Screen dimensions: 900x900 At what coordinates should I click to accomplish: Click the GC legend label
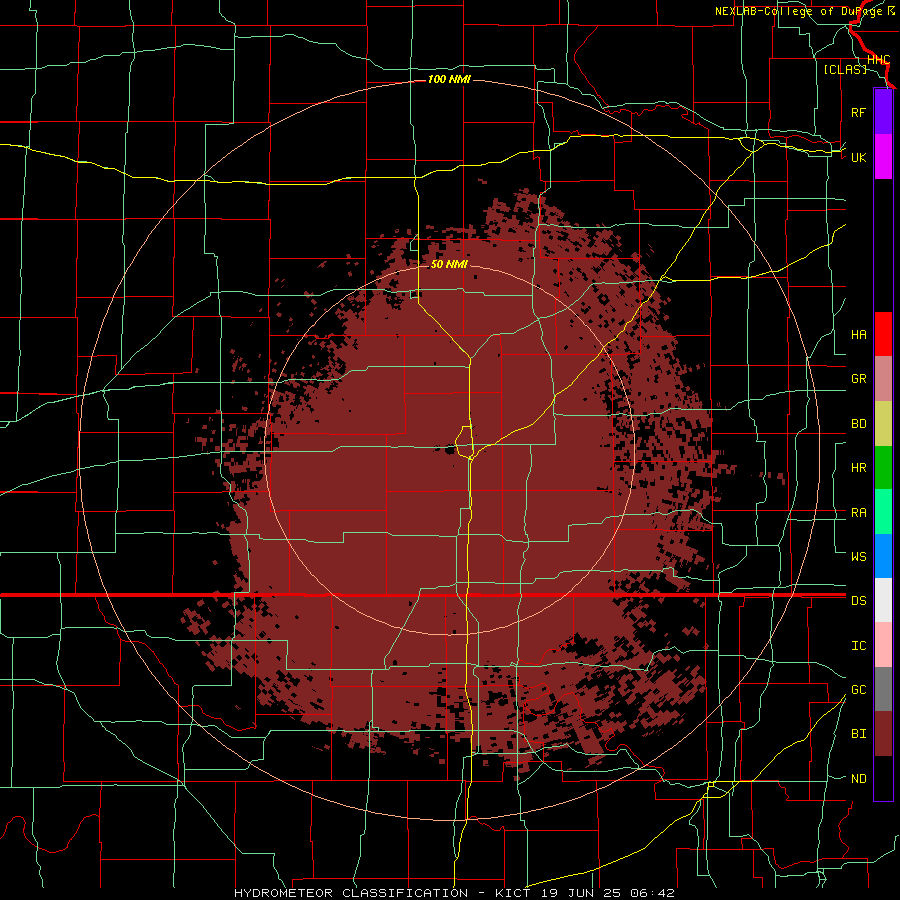[x=859, y=690]
